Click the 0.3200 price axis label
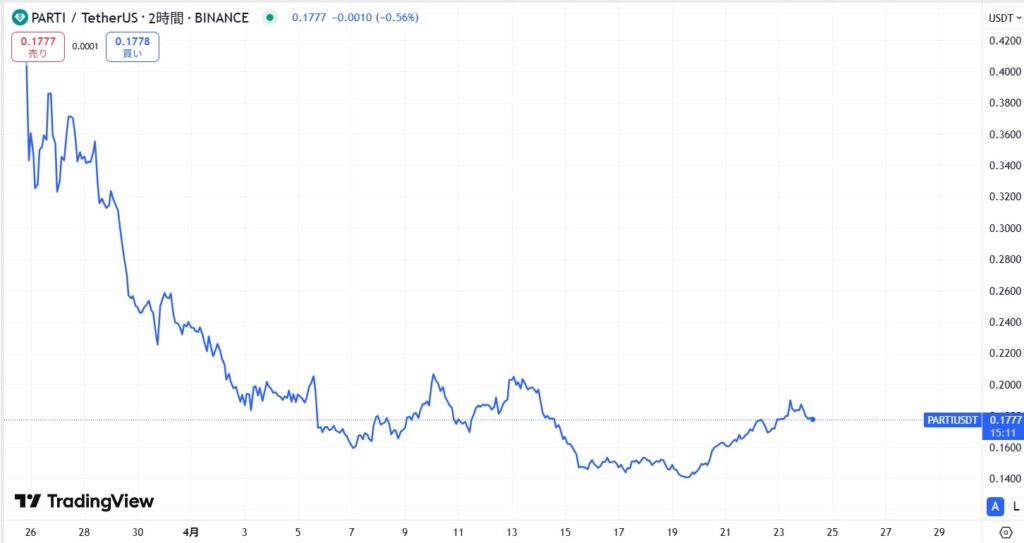 [x=1005, y=197]
